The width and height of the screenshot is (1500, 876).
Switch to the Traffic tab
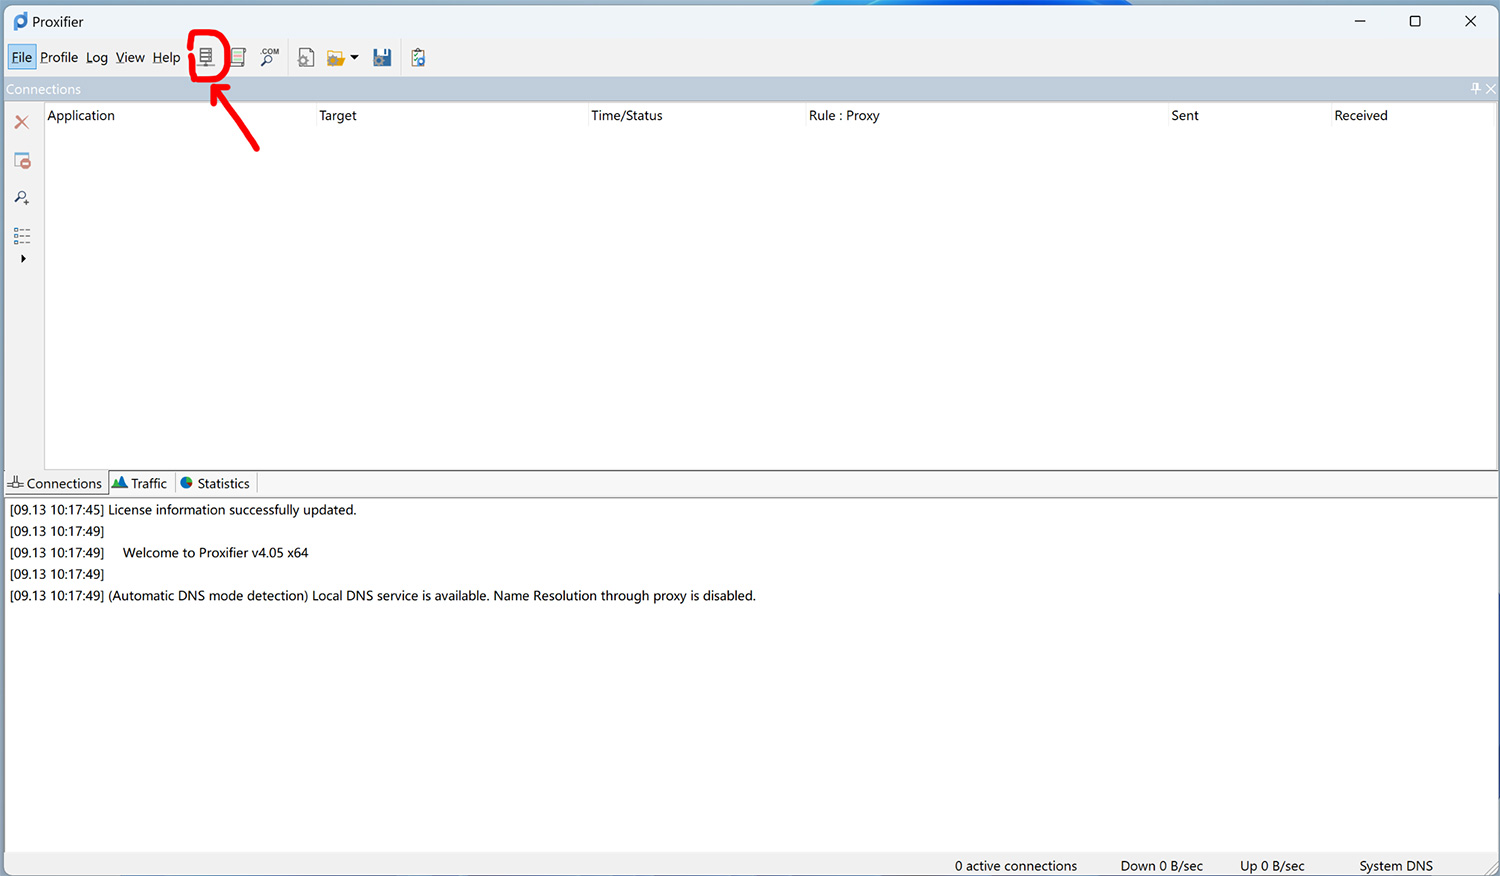140,483
